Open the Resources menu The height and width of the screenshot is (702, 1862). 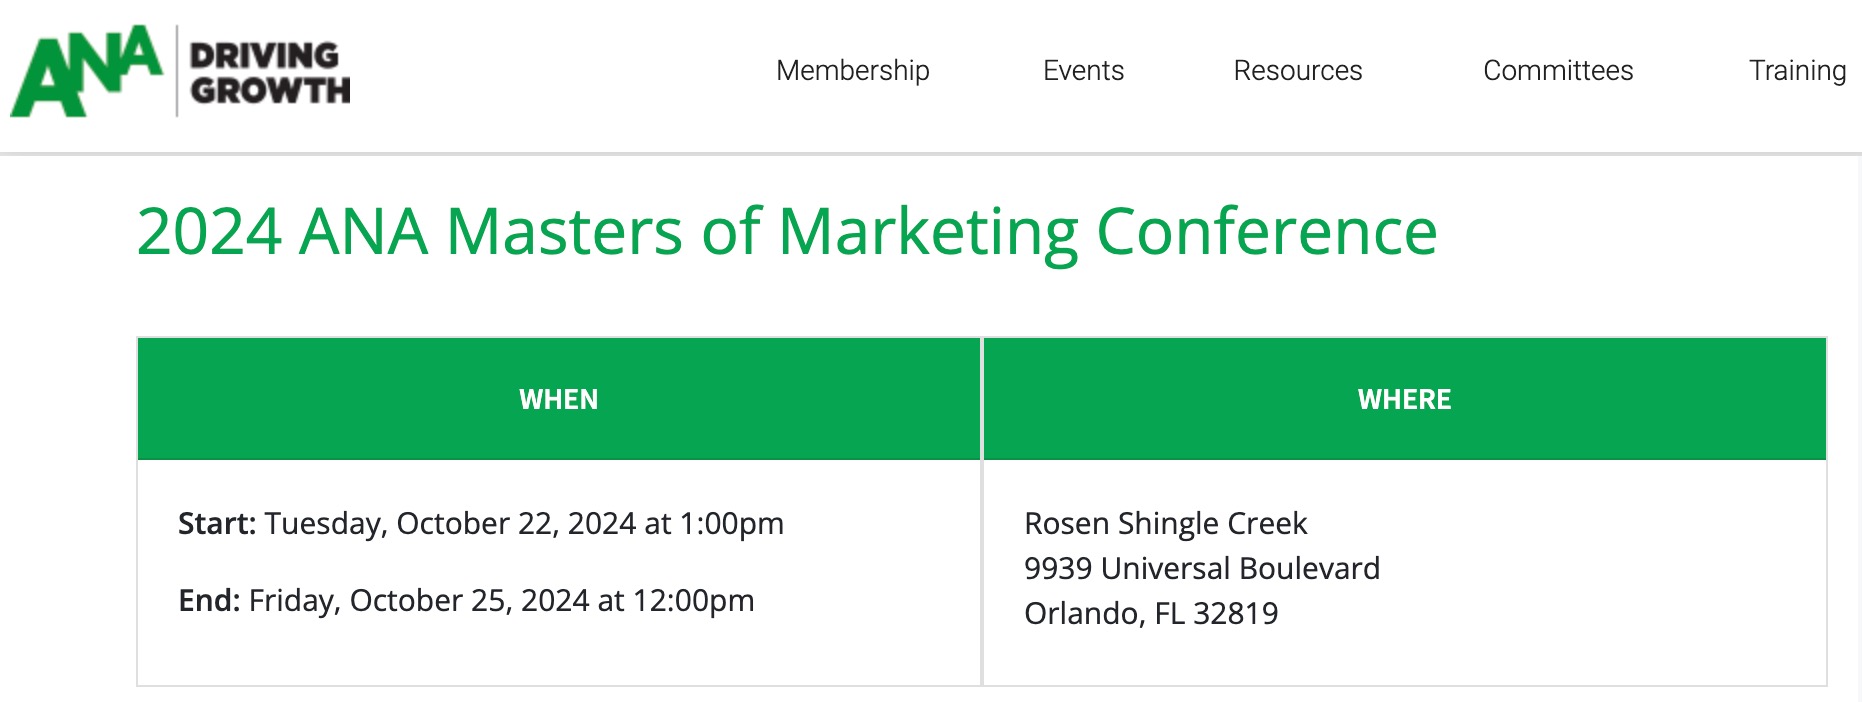click(1298, 71)
